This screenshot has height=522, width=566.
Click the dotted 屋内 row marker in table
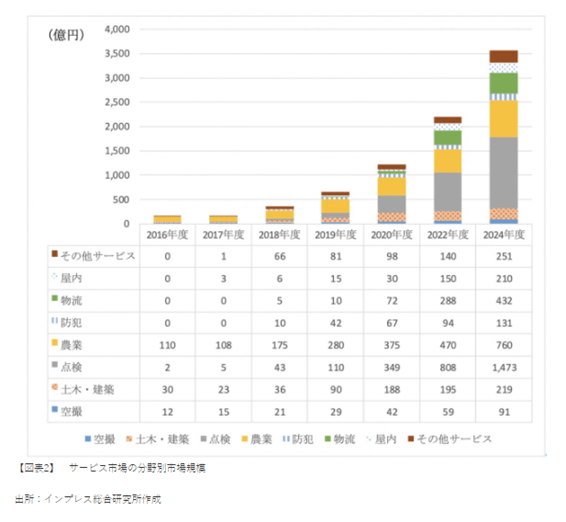pyautogui.click(x=55, y=276)
